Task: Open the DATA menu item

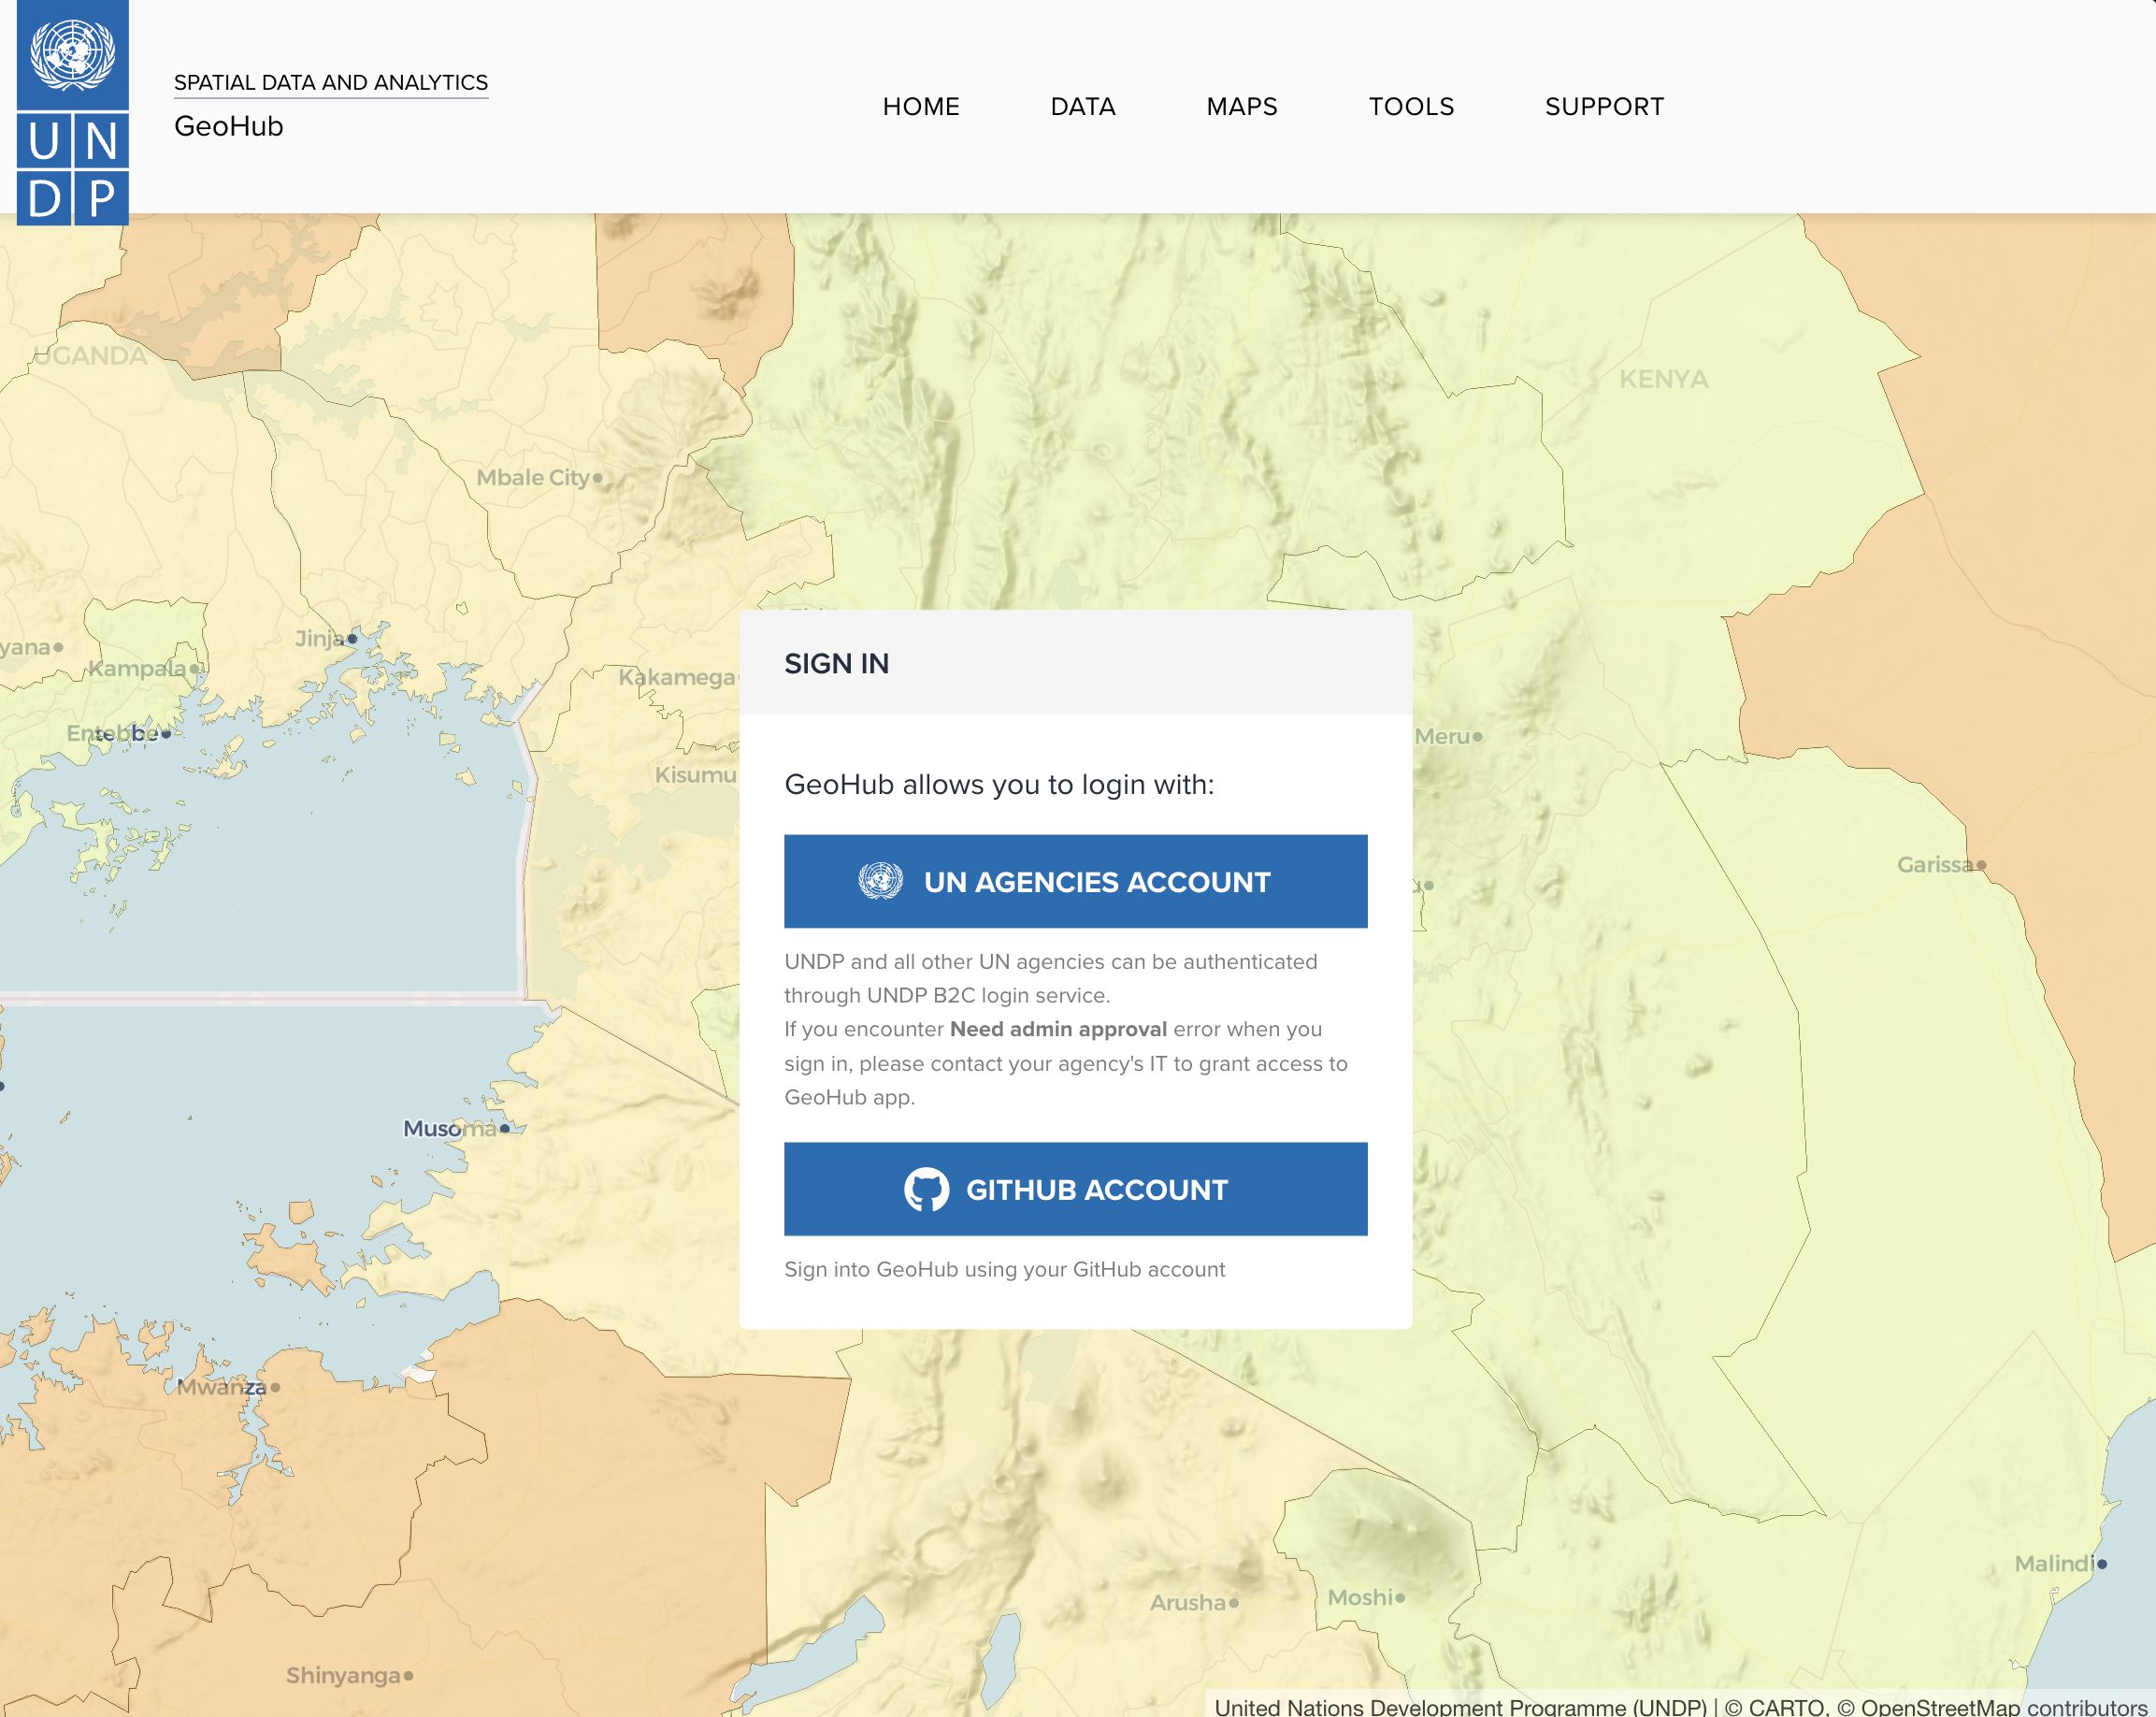Action: pyautogui.click(x=1082, y=106)
